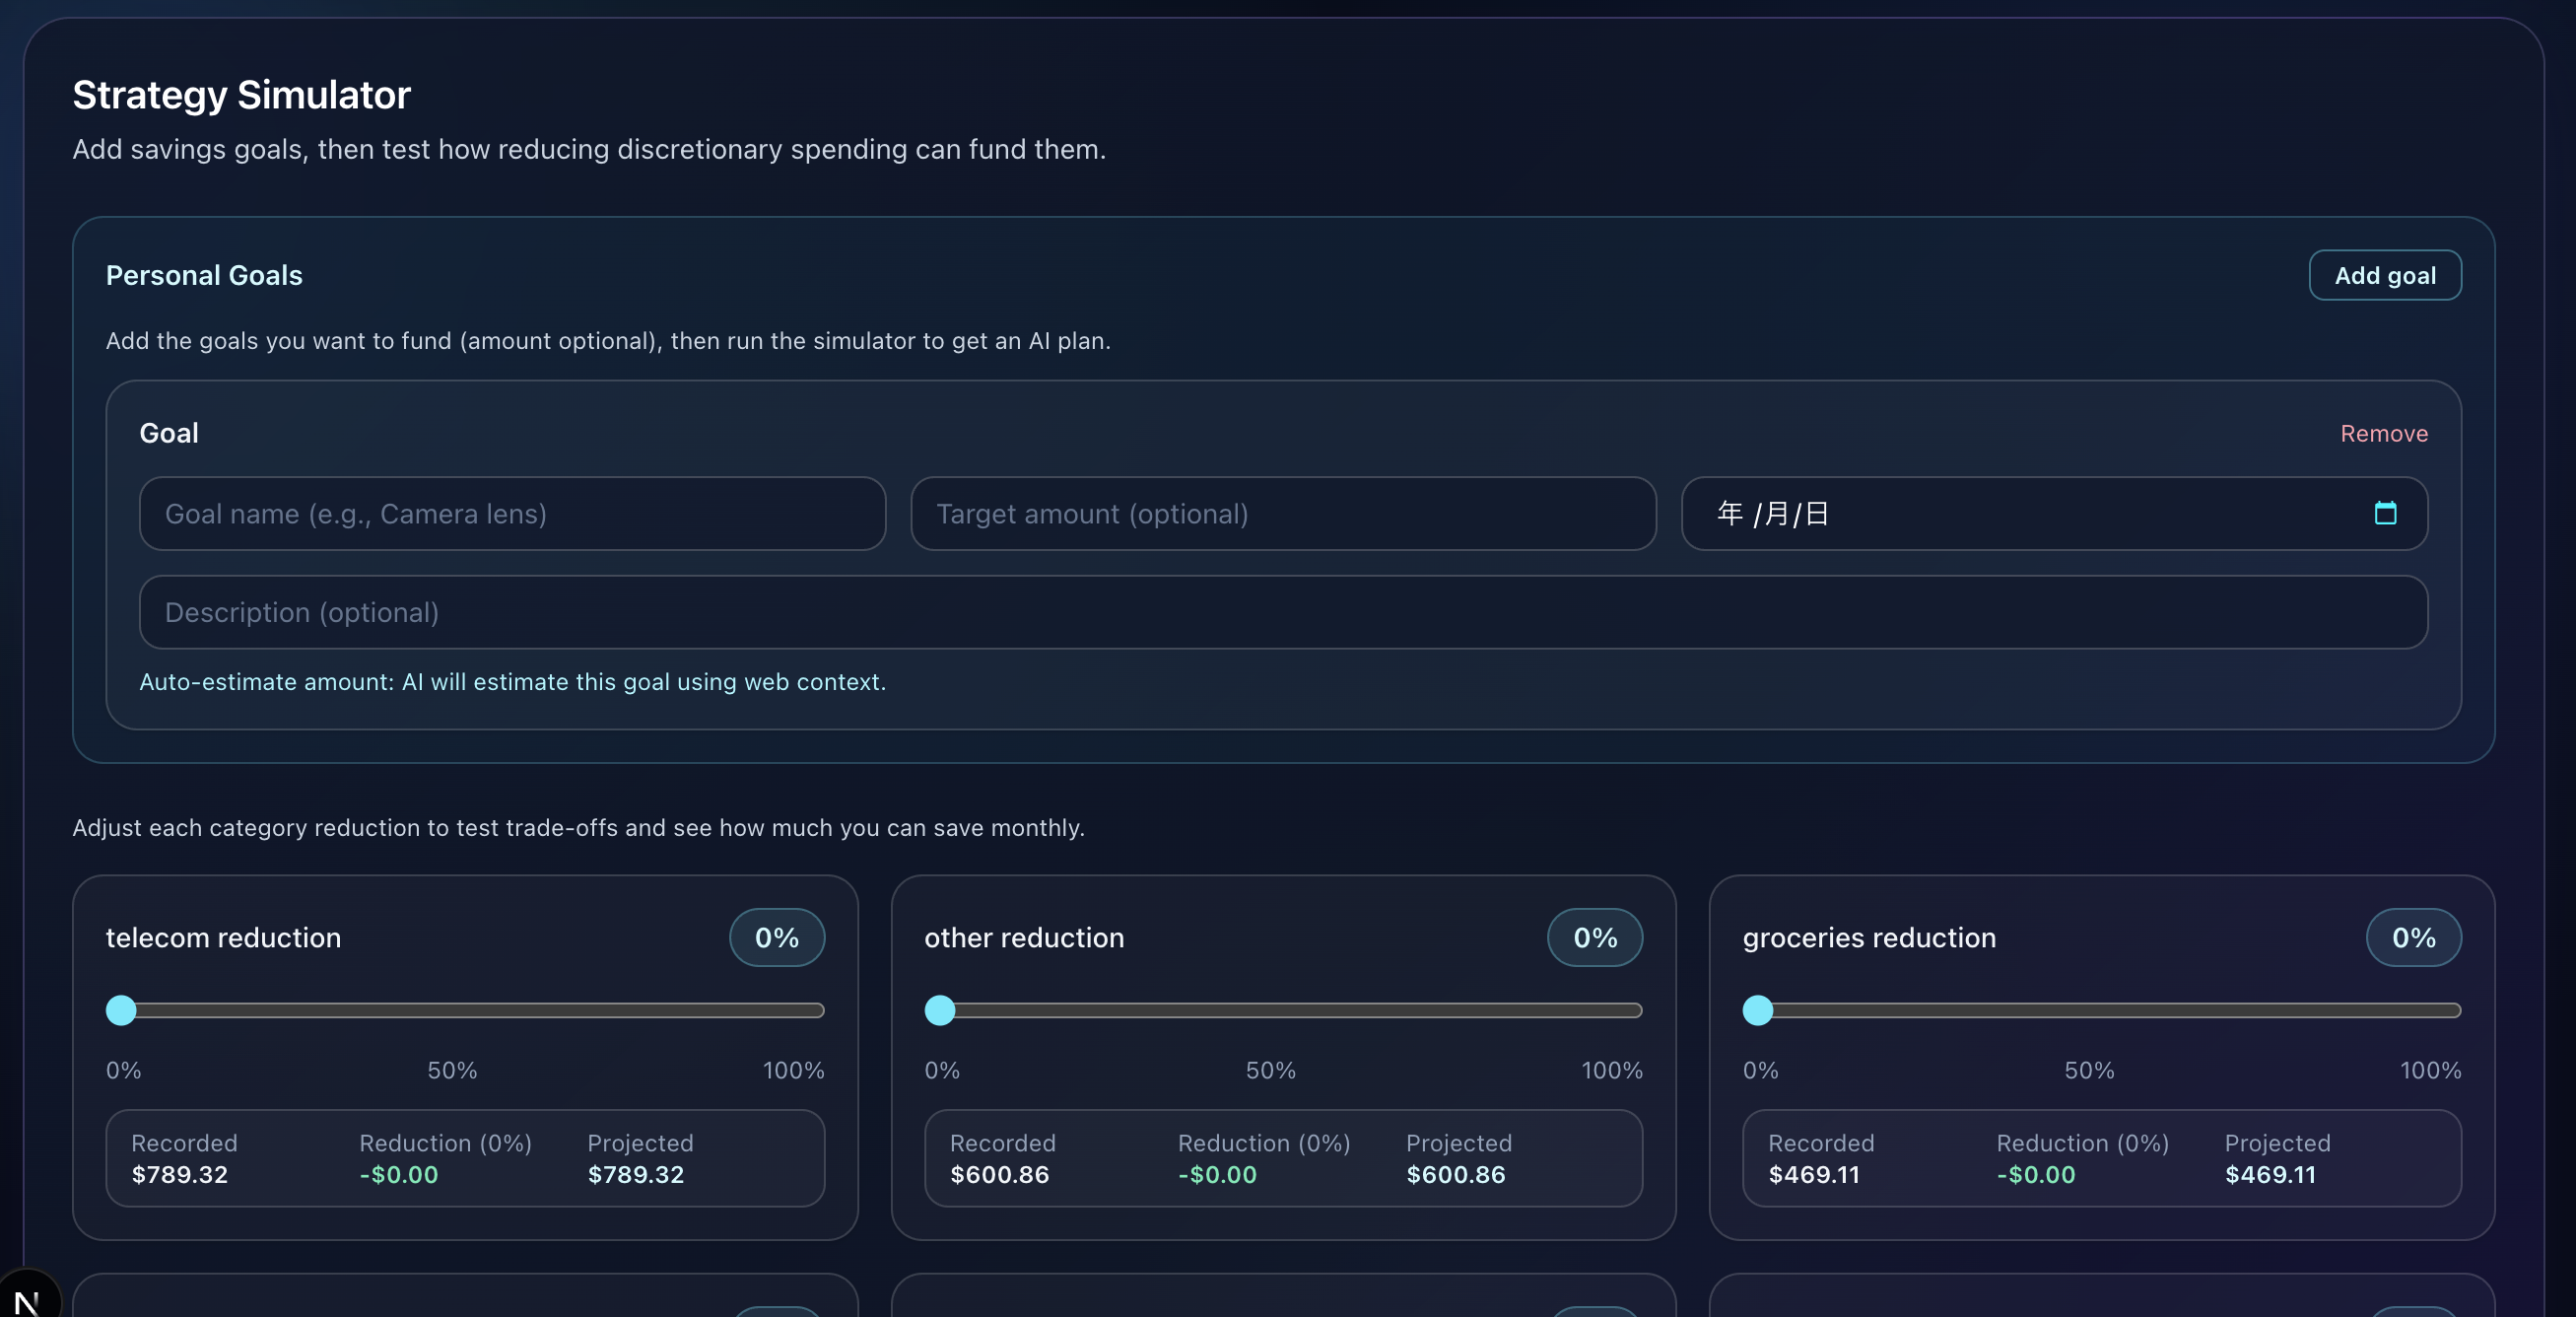
Task: Set telecom reduction slider to midpoint
Action: (x=465, y=1010)
